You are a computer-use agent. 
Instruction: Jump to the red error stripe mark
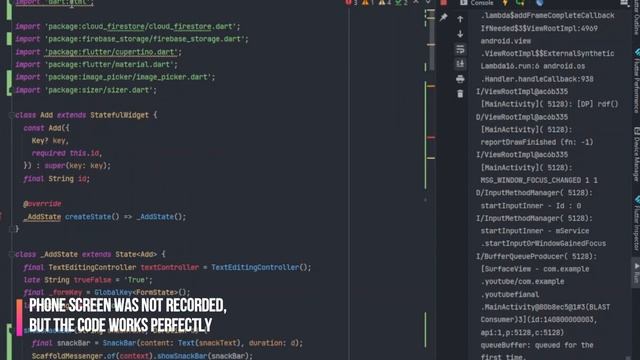pos(431,138)
